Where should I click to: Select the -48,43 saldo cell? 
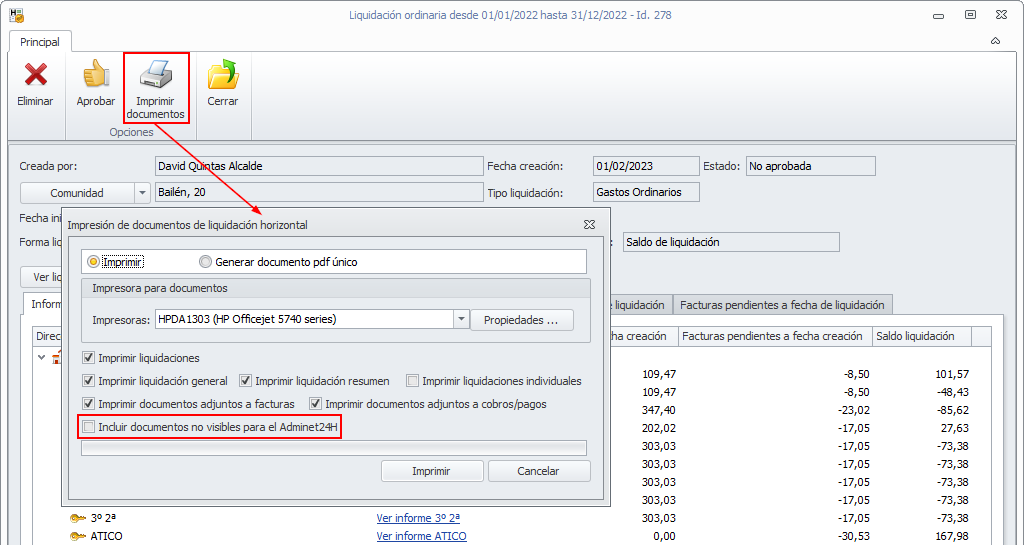955,392
